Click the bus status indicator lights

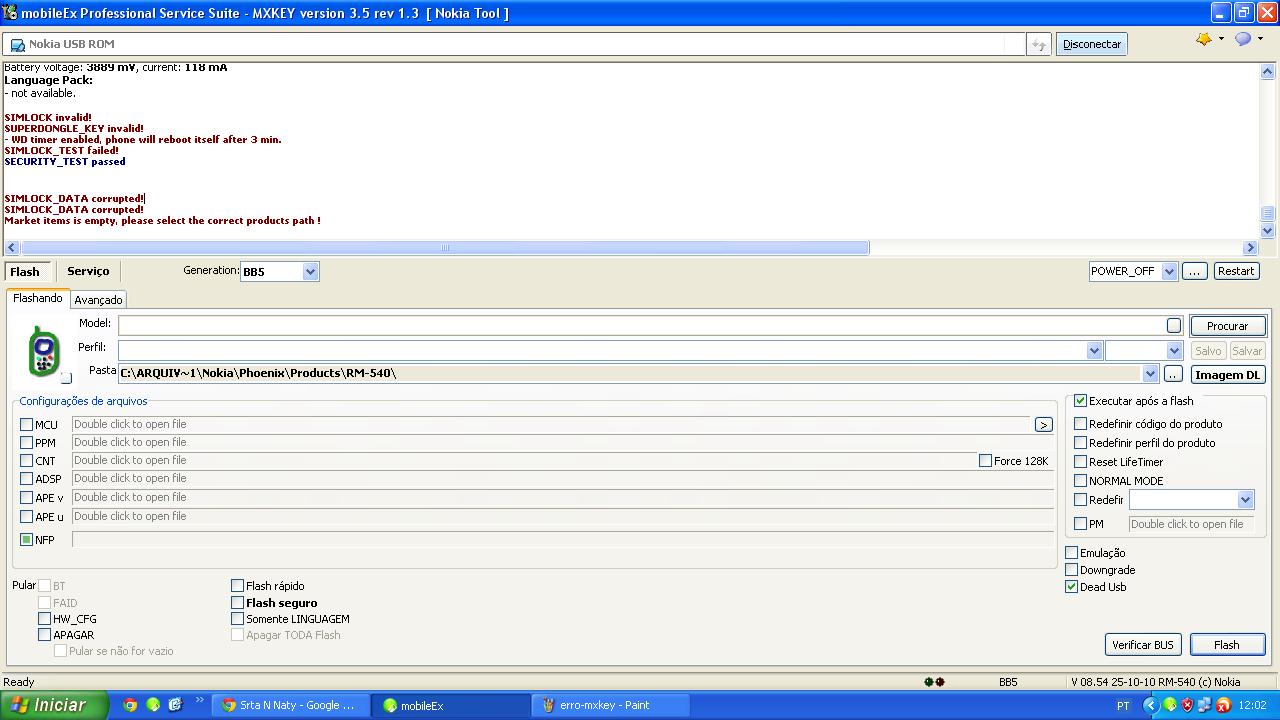[934, 682]
